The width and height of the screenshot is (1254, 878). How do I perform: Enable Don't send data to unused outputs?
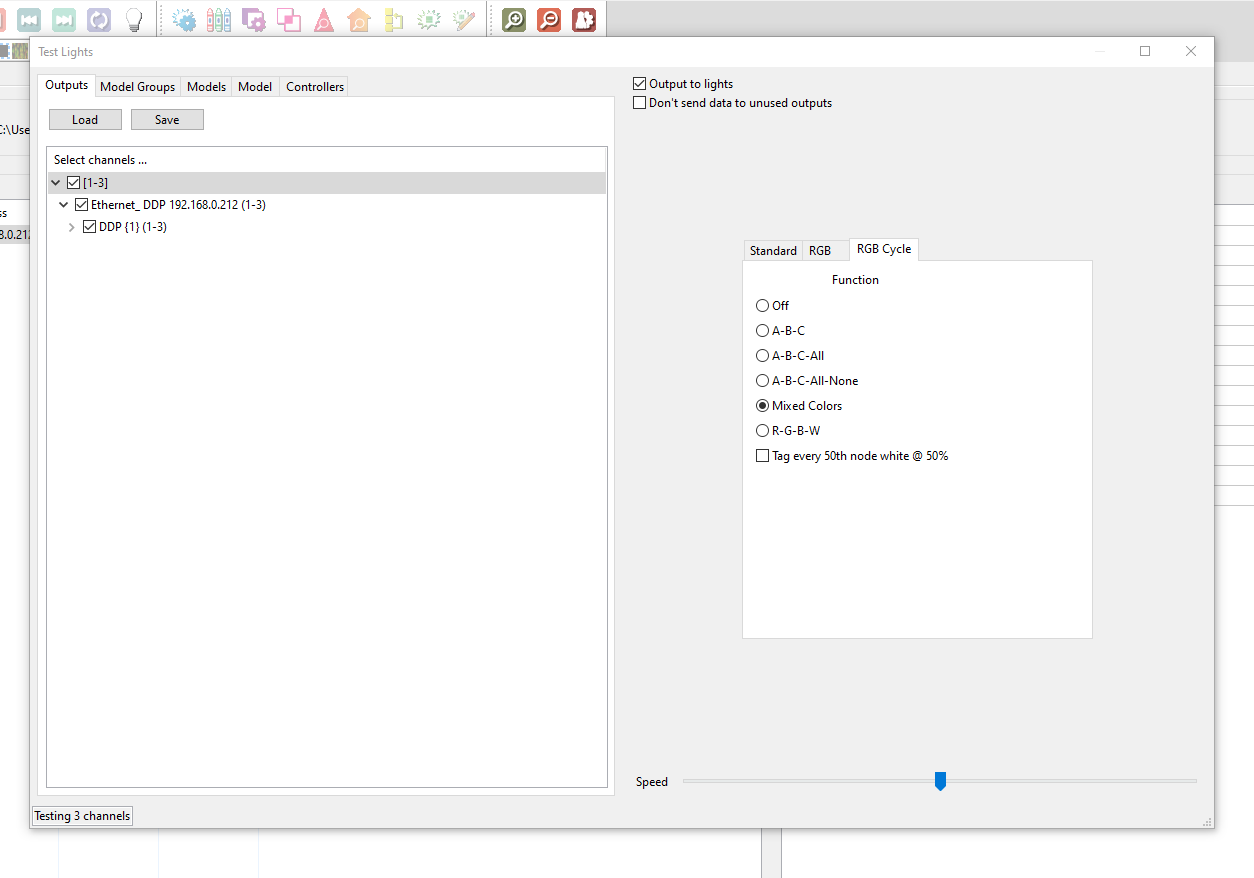tap(638, 102)
